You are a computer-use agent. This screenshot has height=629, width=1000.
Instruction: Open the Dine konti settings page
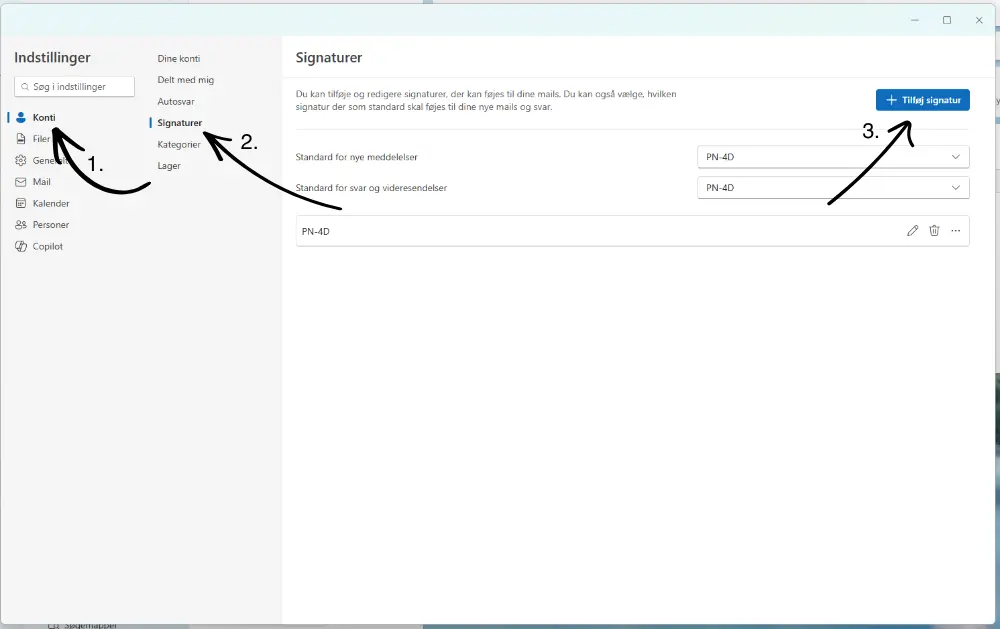click(179, 59)
